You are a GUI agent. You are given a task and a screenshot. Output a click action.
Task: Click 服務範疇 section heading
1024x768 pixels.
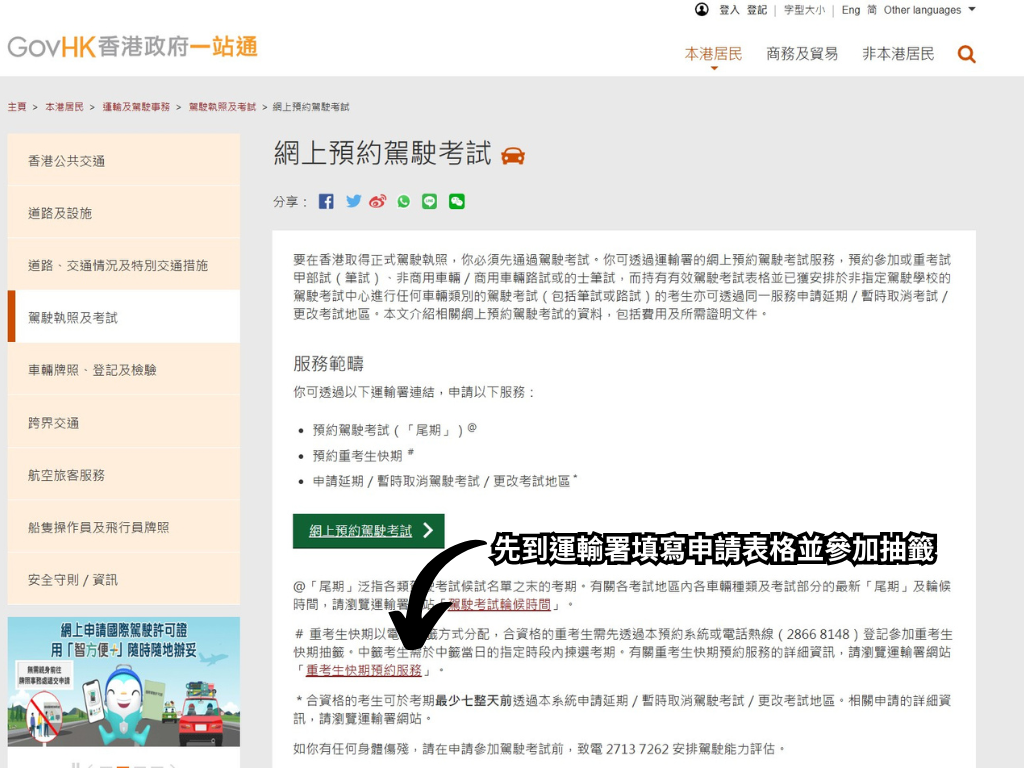[328, 363]
